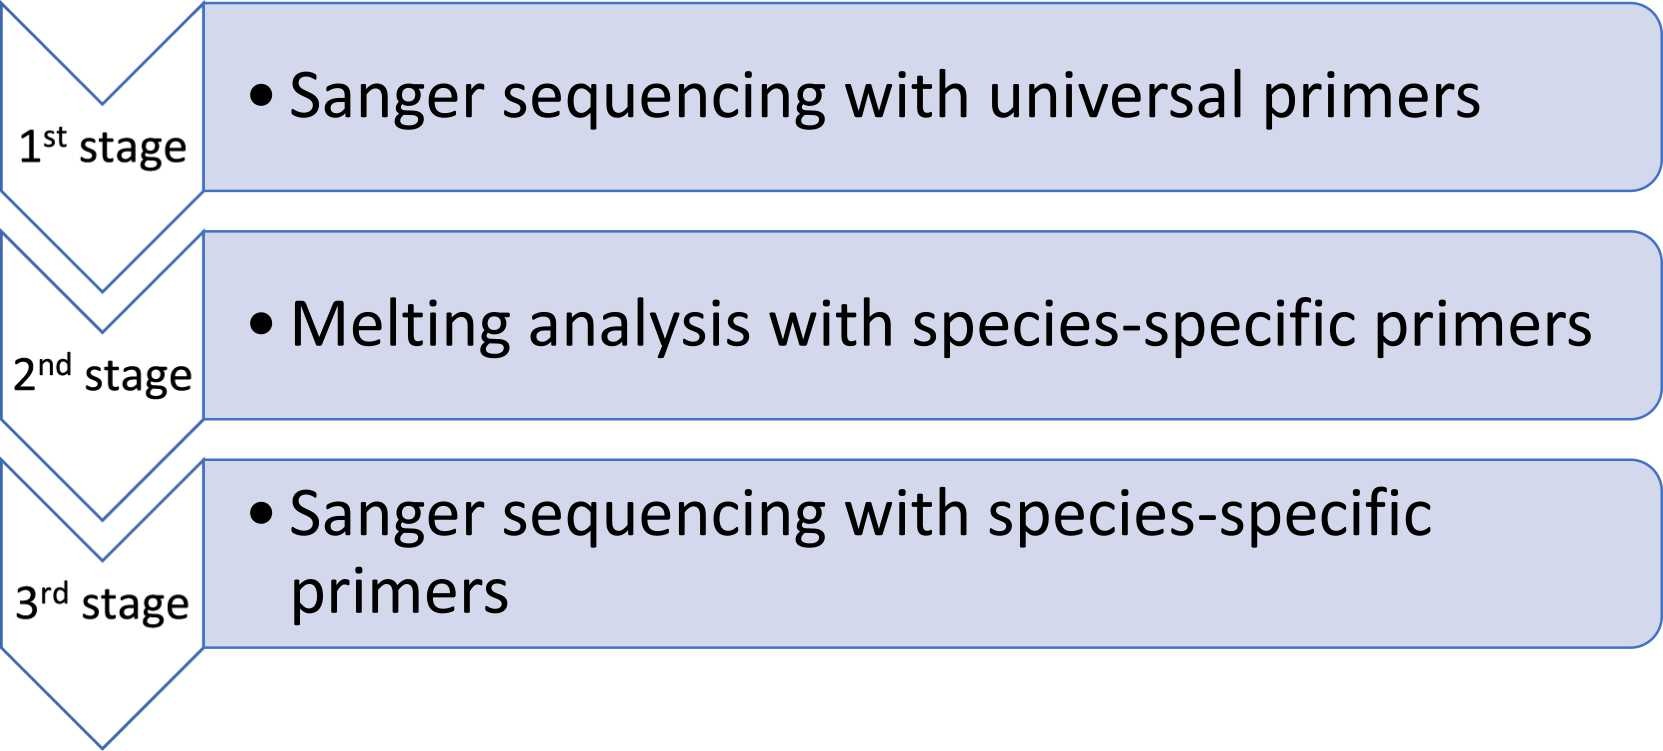Select the bullet in the third stage box
The image size is (1663, 751).
(262, 514)
